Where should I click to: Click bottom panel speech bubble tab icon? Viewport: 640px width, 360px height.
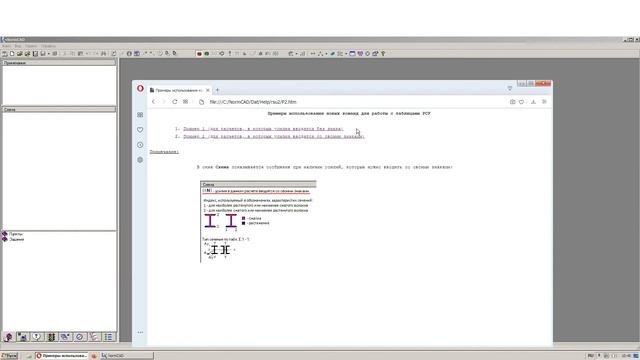(x=37, y=337)
